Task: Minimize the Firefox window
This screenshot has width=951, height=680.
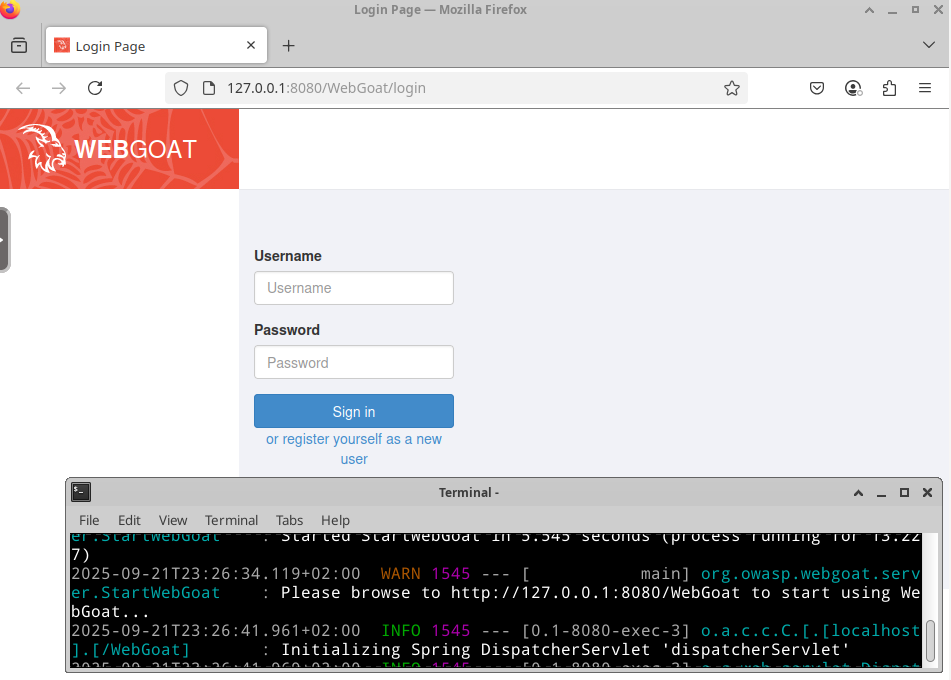Action: [x=892, y=10]
